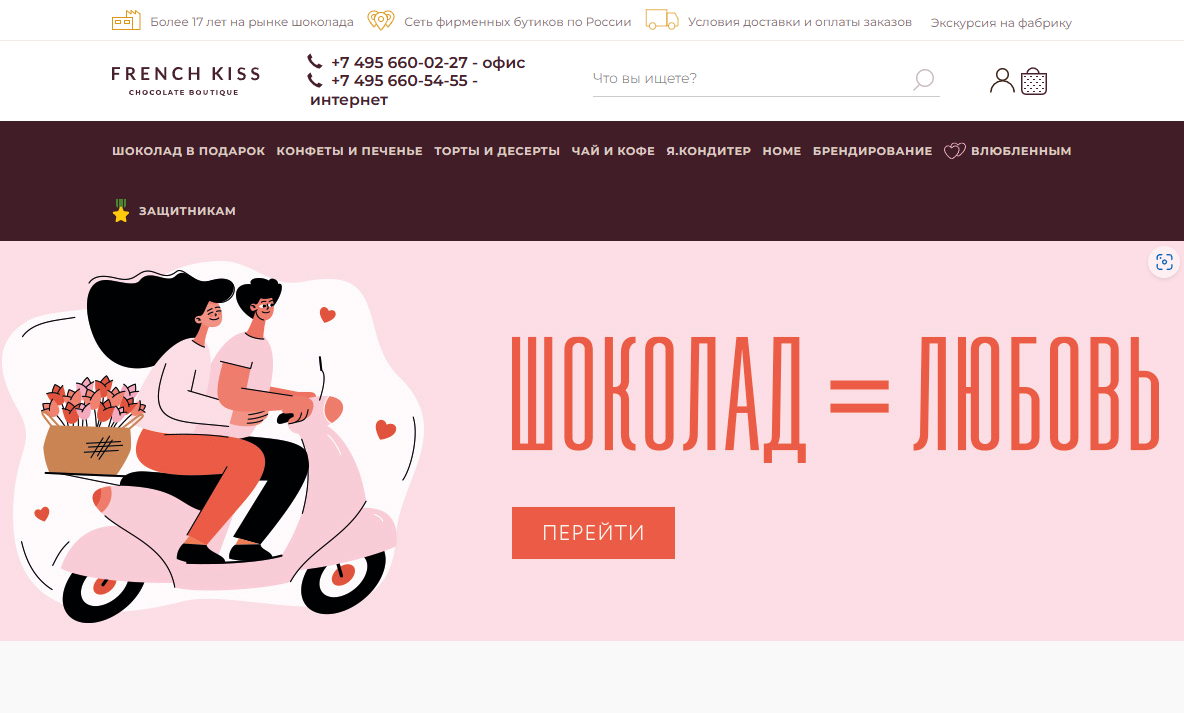1184x713 pixels.
Task: Click the ПЕРЕЙТИ button
Action: pos(594,533)
